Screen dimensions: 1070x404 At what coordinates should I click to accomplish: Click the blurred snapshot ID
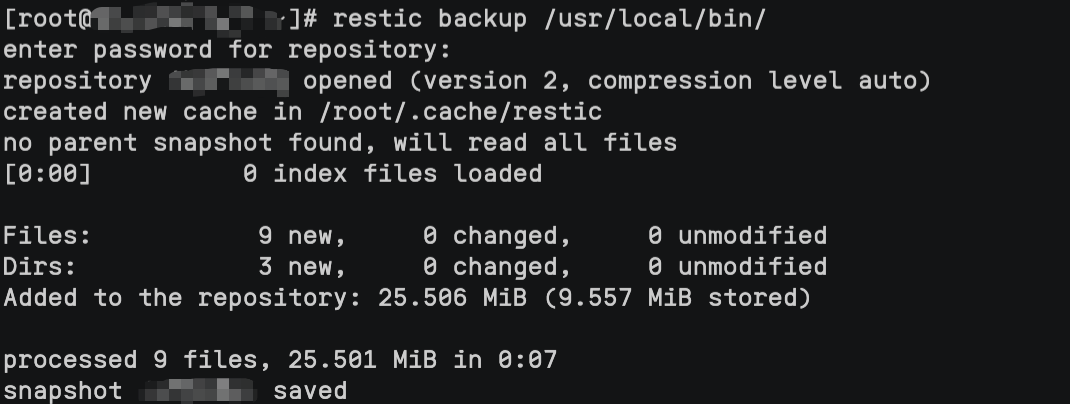(197, 390)
